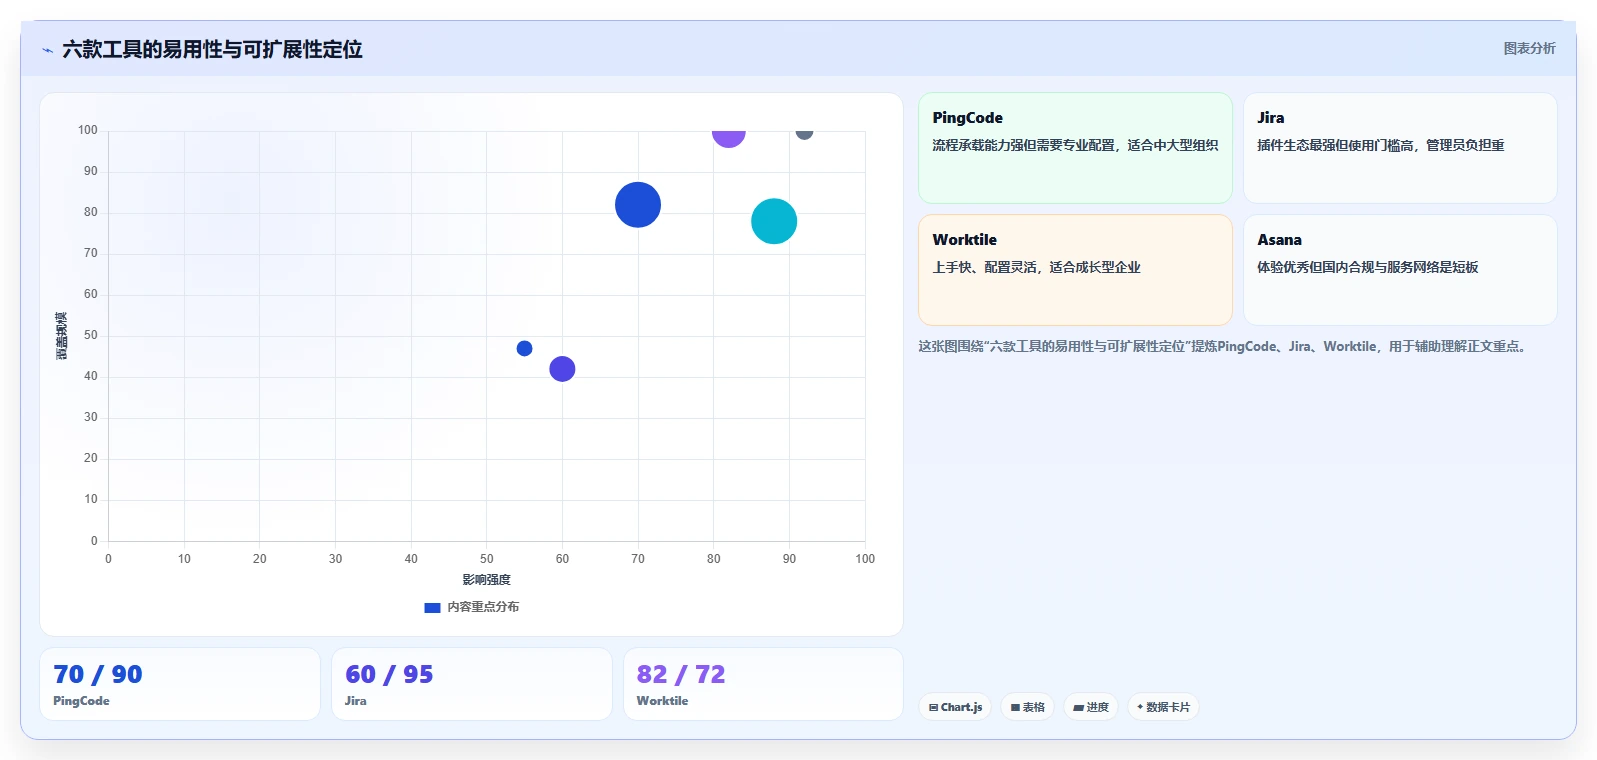1597x760 pixels.
Task: Click the 图表分析 label in the header
Action: tap(1529, 48)
